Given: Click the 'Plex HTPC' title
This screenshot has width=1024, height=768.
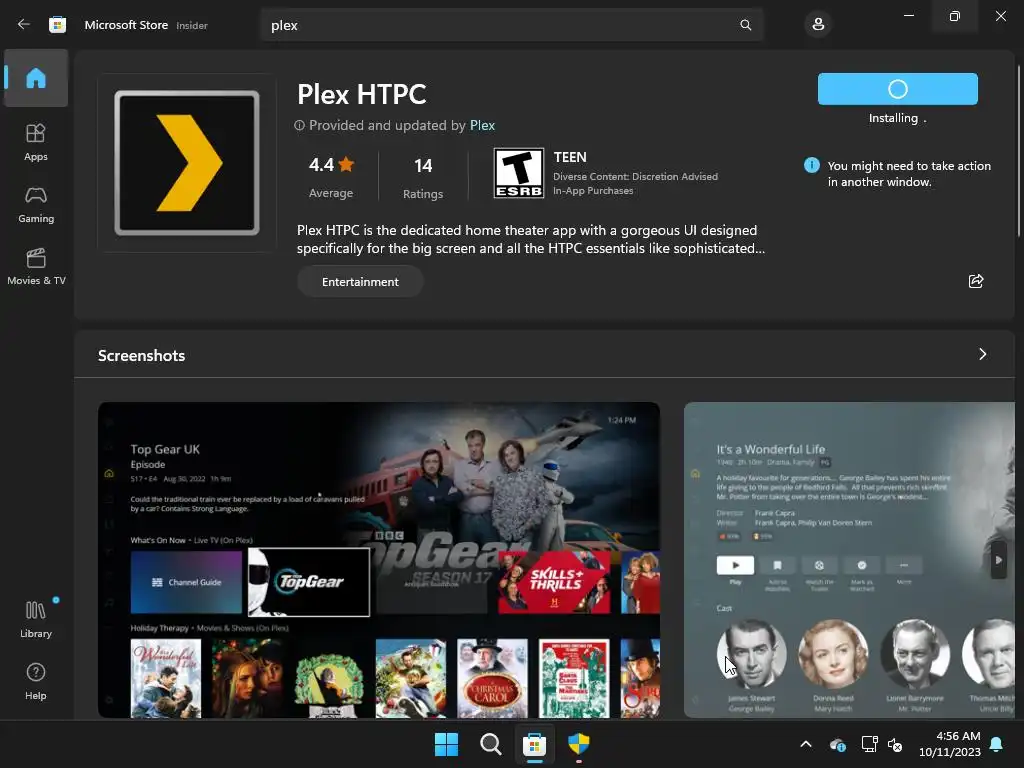Looking at the screenshot, I should coord(362,94).
